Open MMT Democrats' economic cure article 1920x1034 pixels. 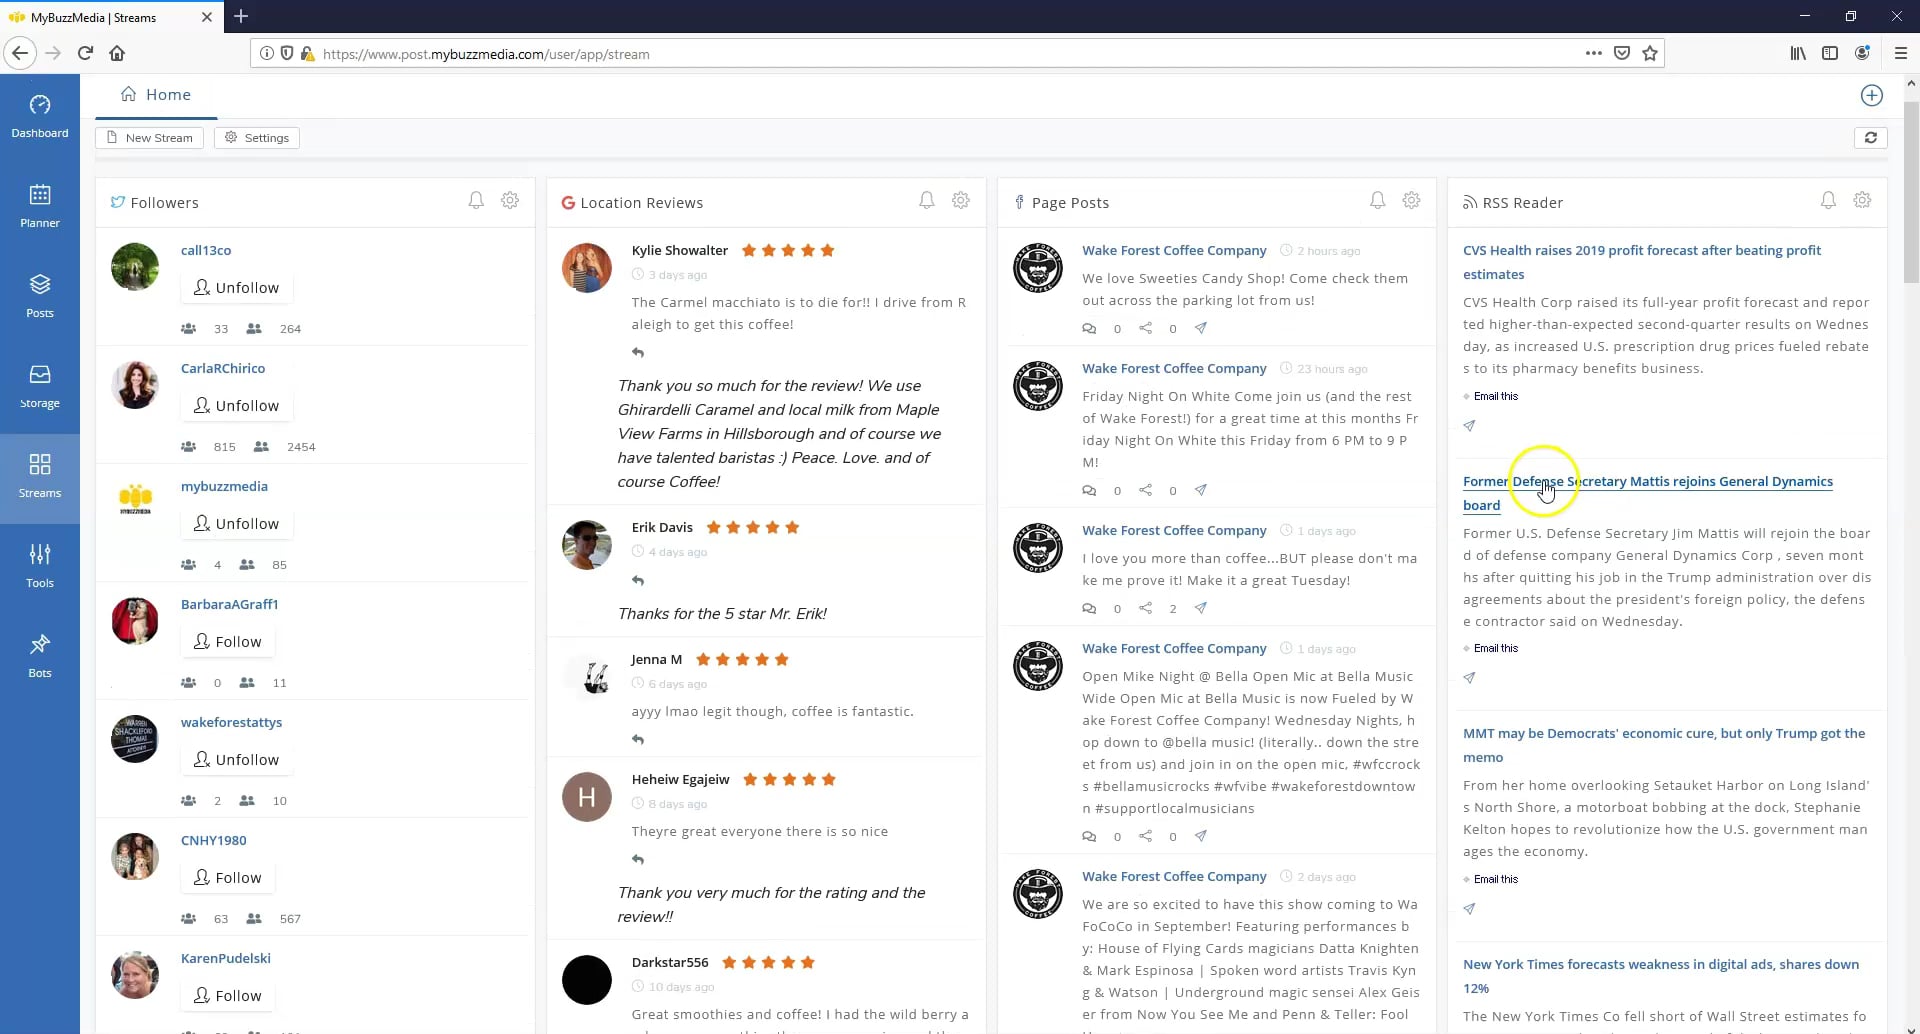pos(1664,745)
